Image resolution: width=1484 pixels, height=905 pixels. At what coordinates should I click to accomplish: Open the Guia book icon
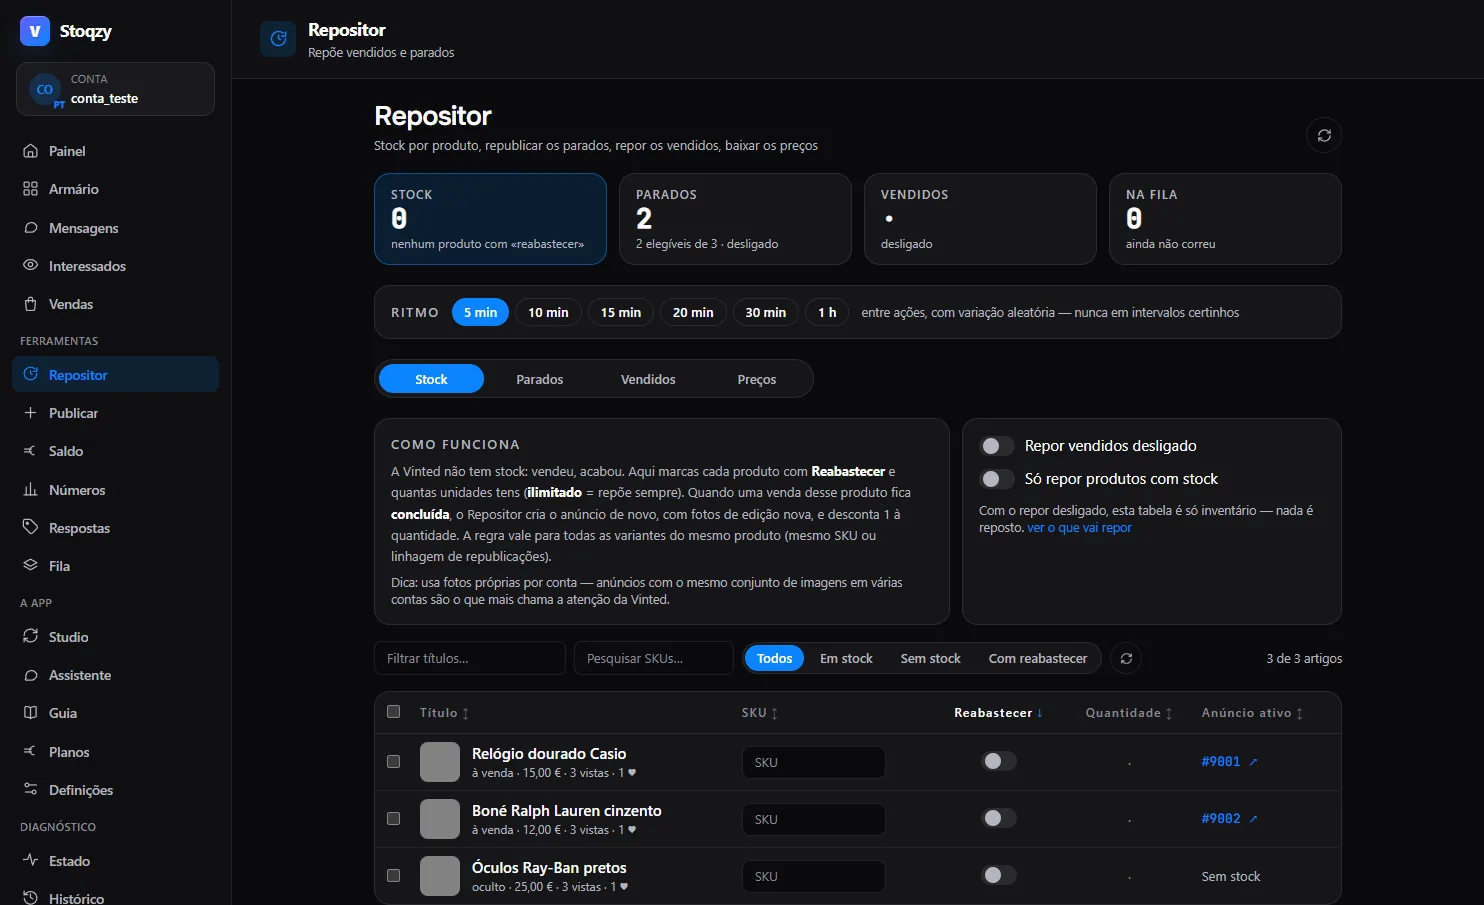click(x=30, y=713)
